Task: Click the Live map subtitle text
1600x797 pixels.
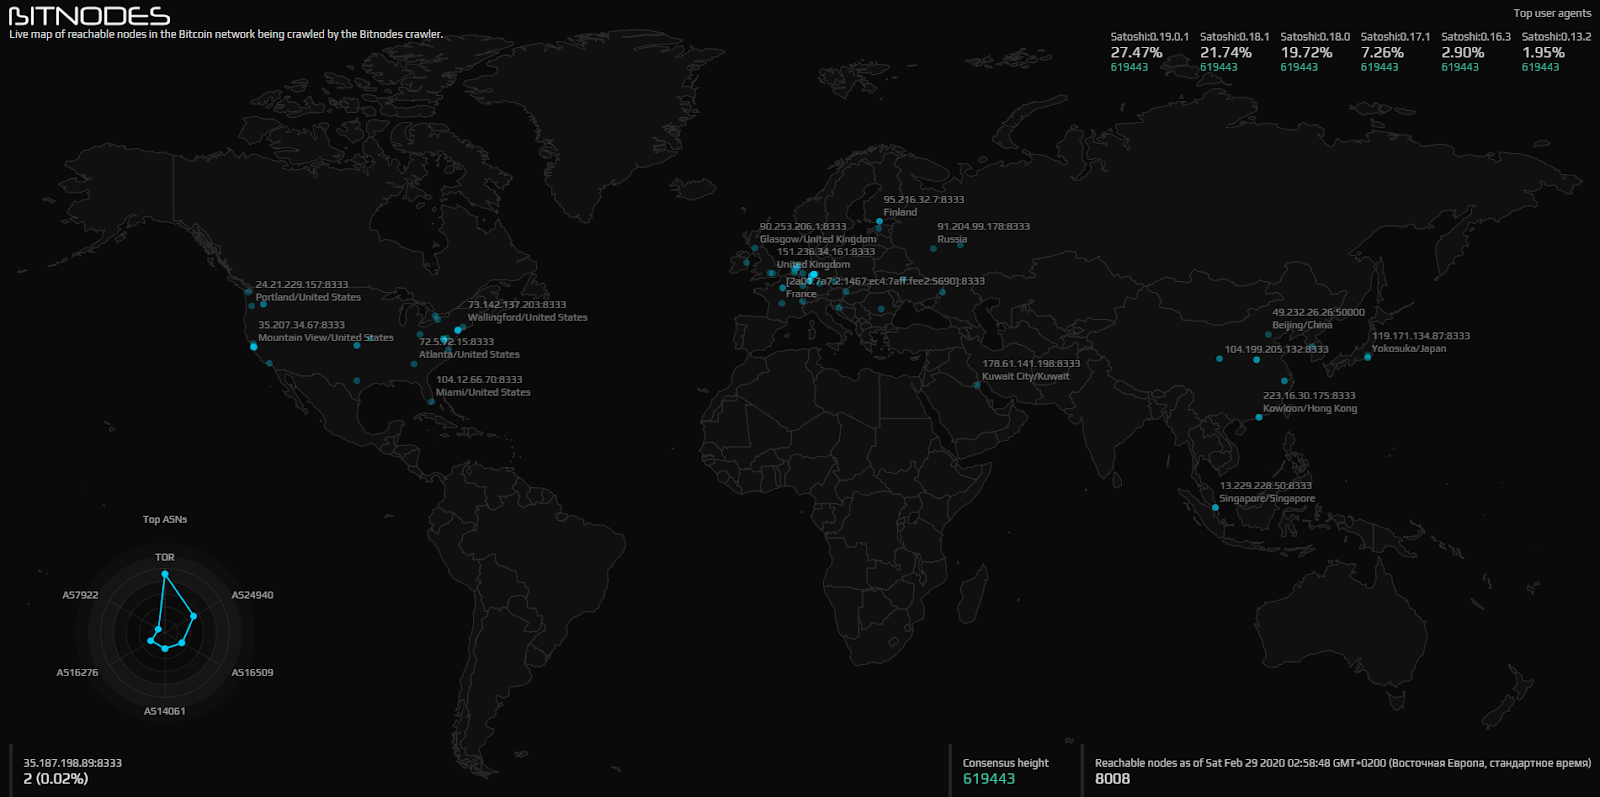Action: (x=226, y=34)
